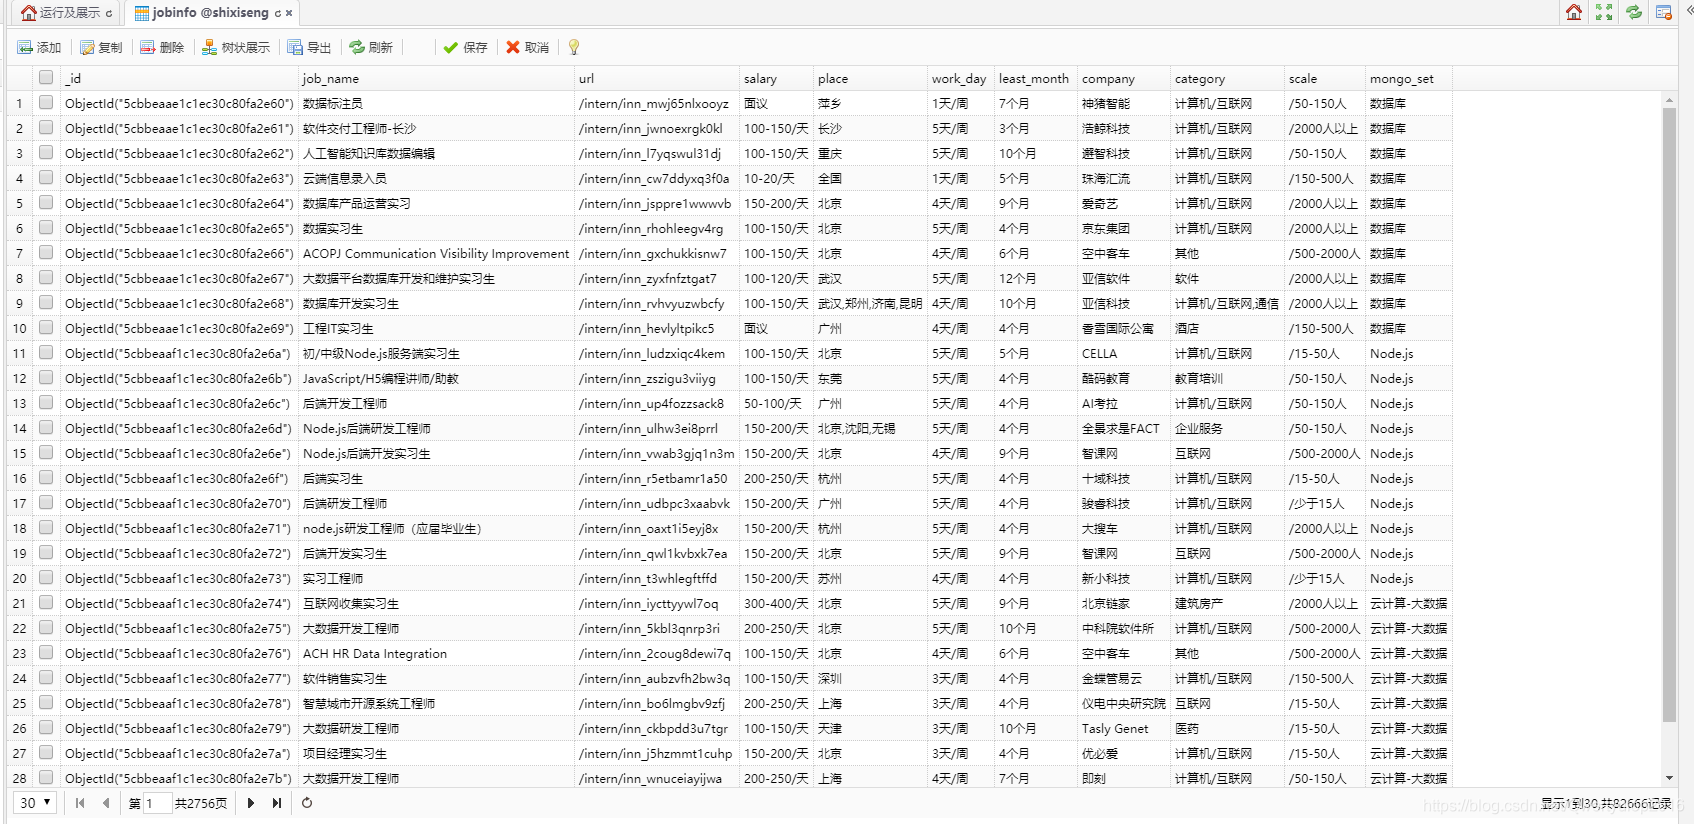Go to the next page
The image size is (1694, 824).
click(251, 803)
